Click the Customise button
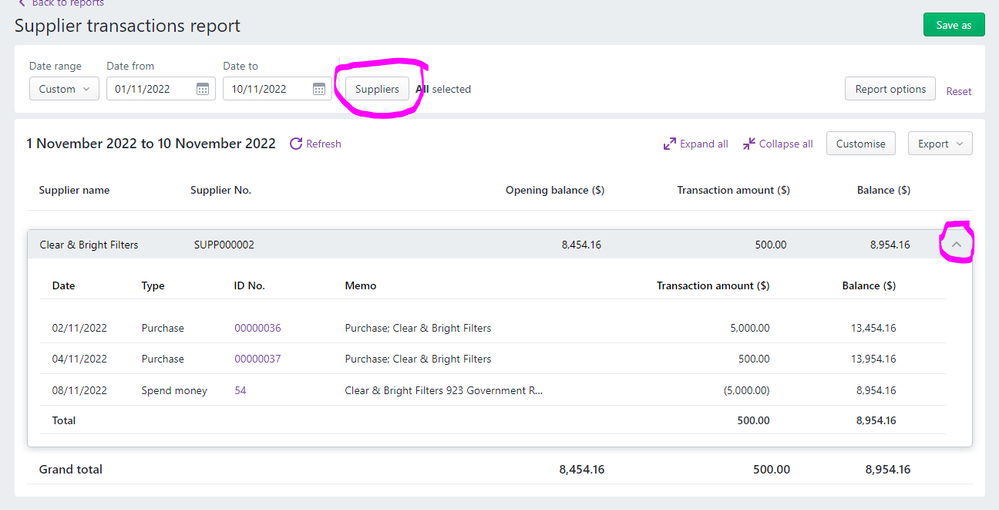Viewport: 999px width, 510px height. (x=860, y=144)
